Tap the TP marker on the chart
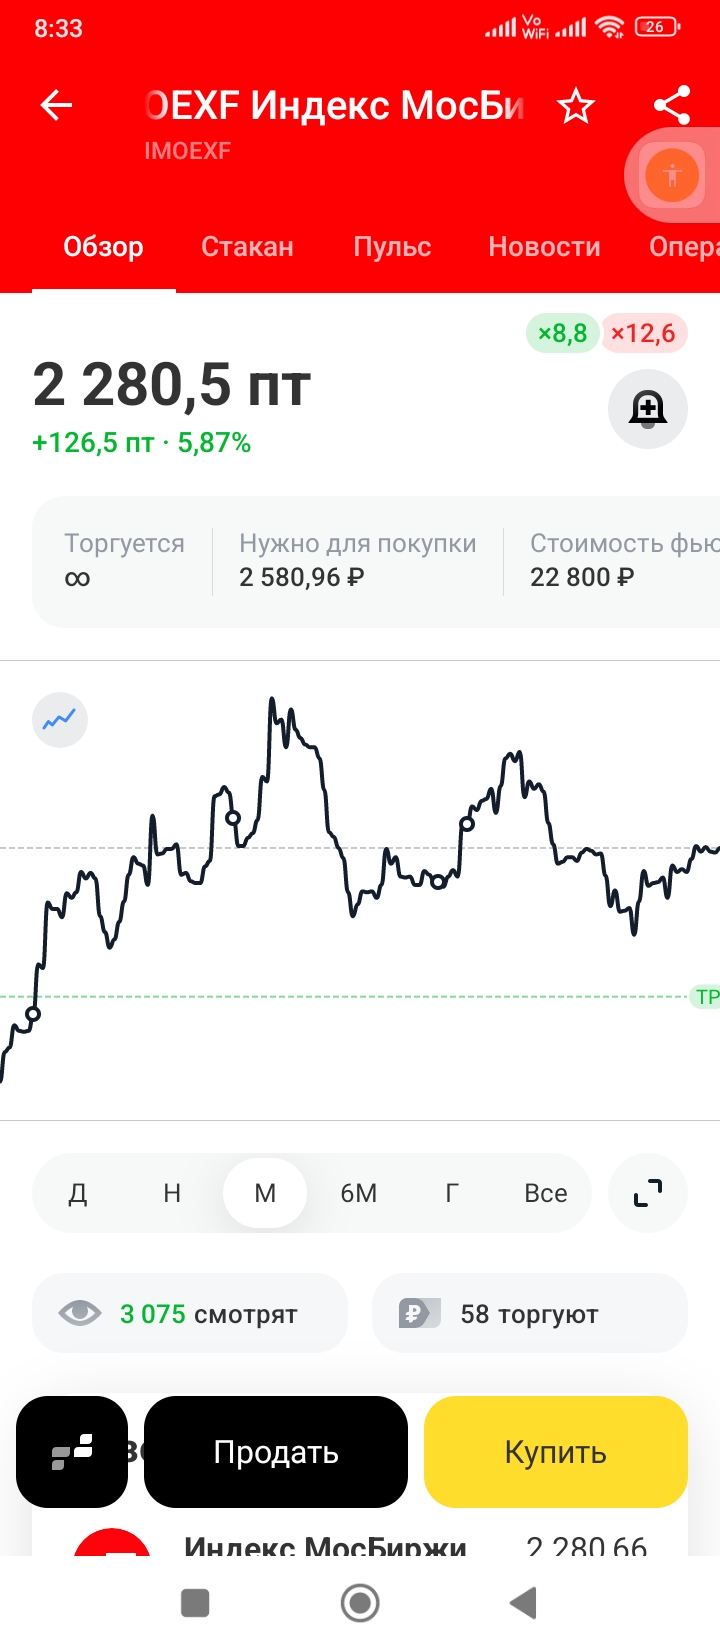Screen dimensions: 720x1650 point(706,997)
